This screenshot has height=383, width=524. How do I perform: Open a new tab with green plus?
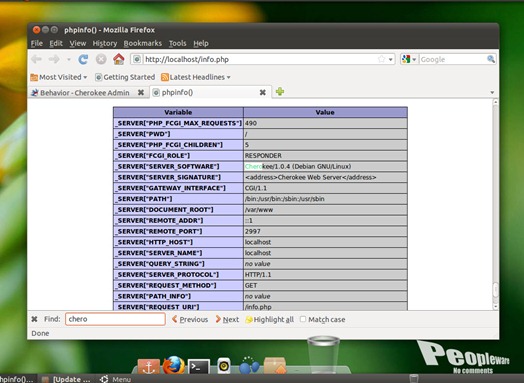(280, 91)
